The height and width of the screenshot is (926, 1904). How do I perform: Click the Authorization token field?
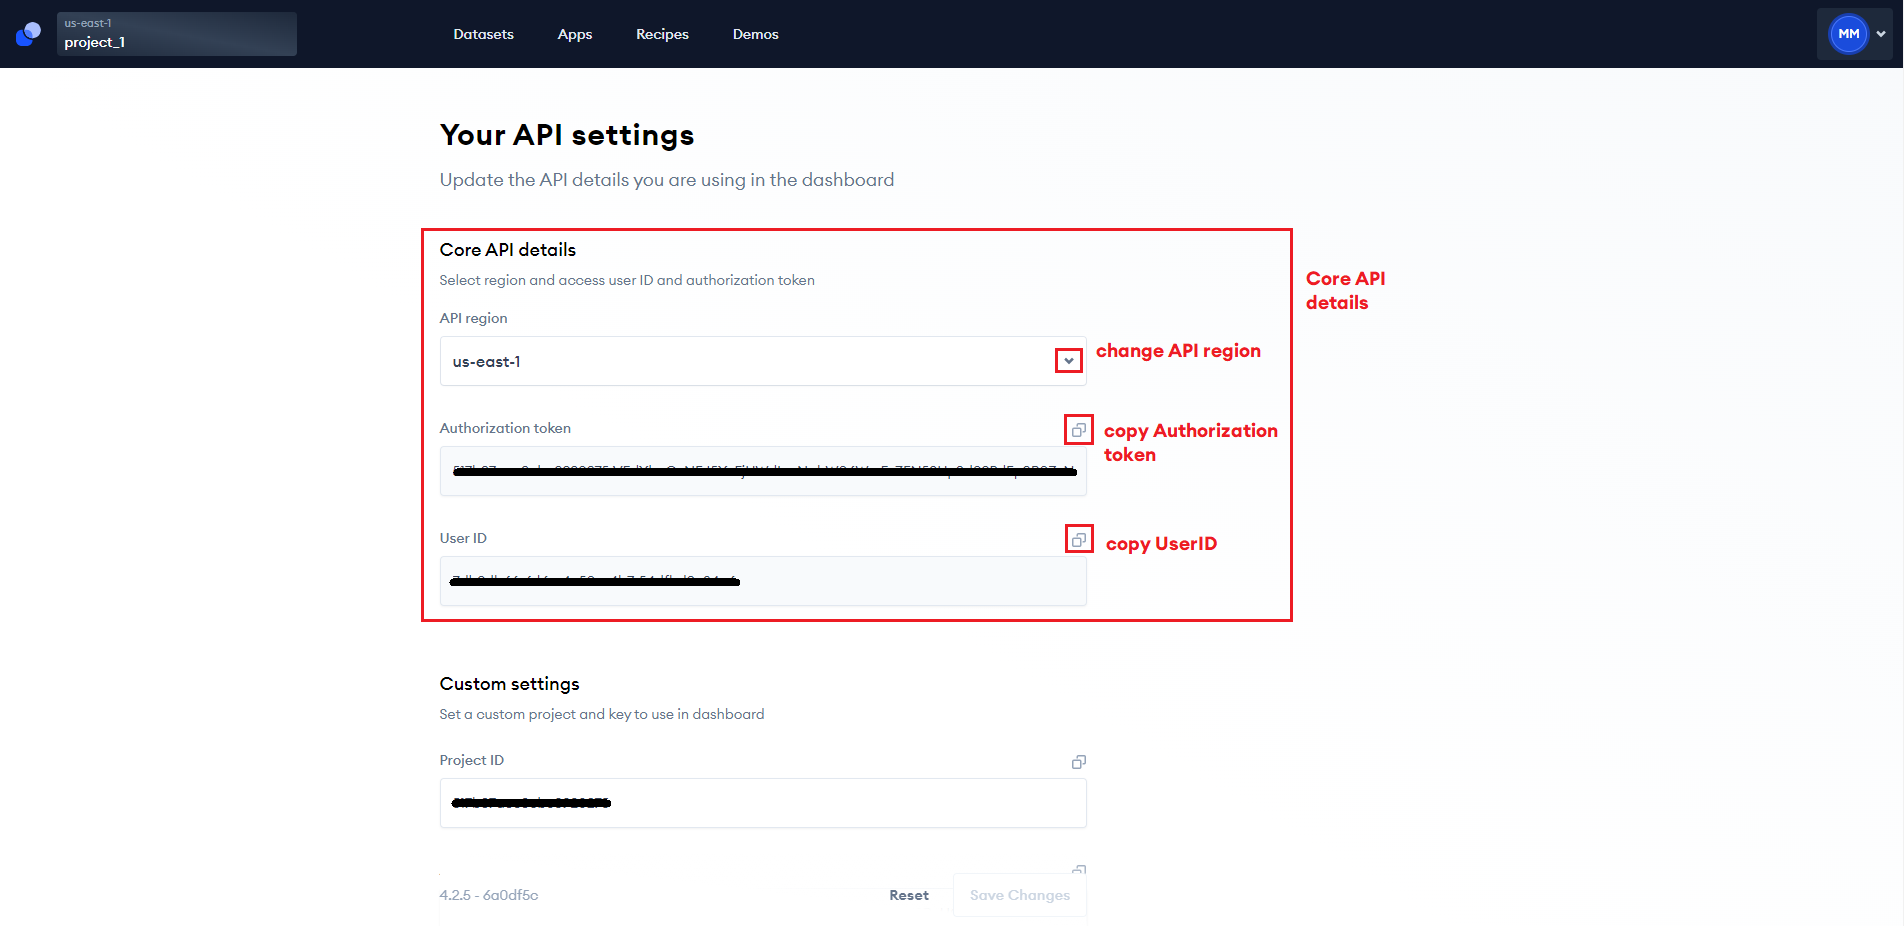click(x=763, y=471)
